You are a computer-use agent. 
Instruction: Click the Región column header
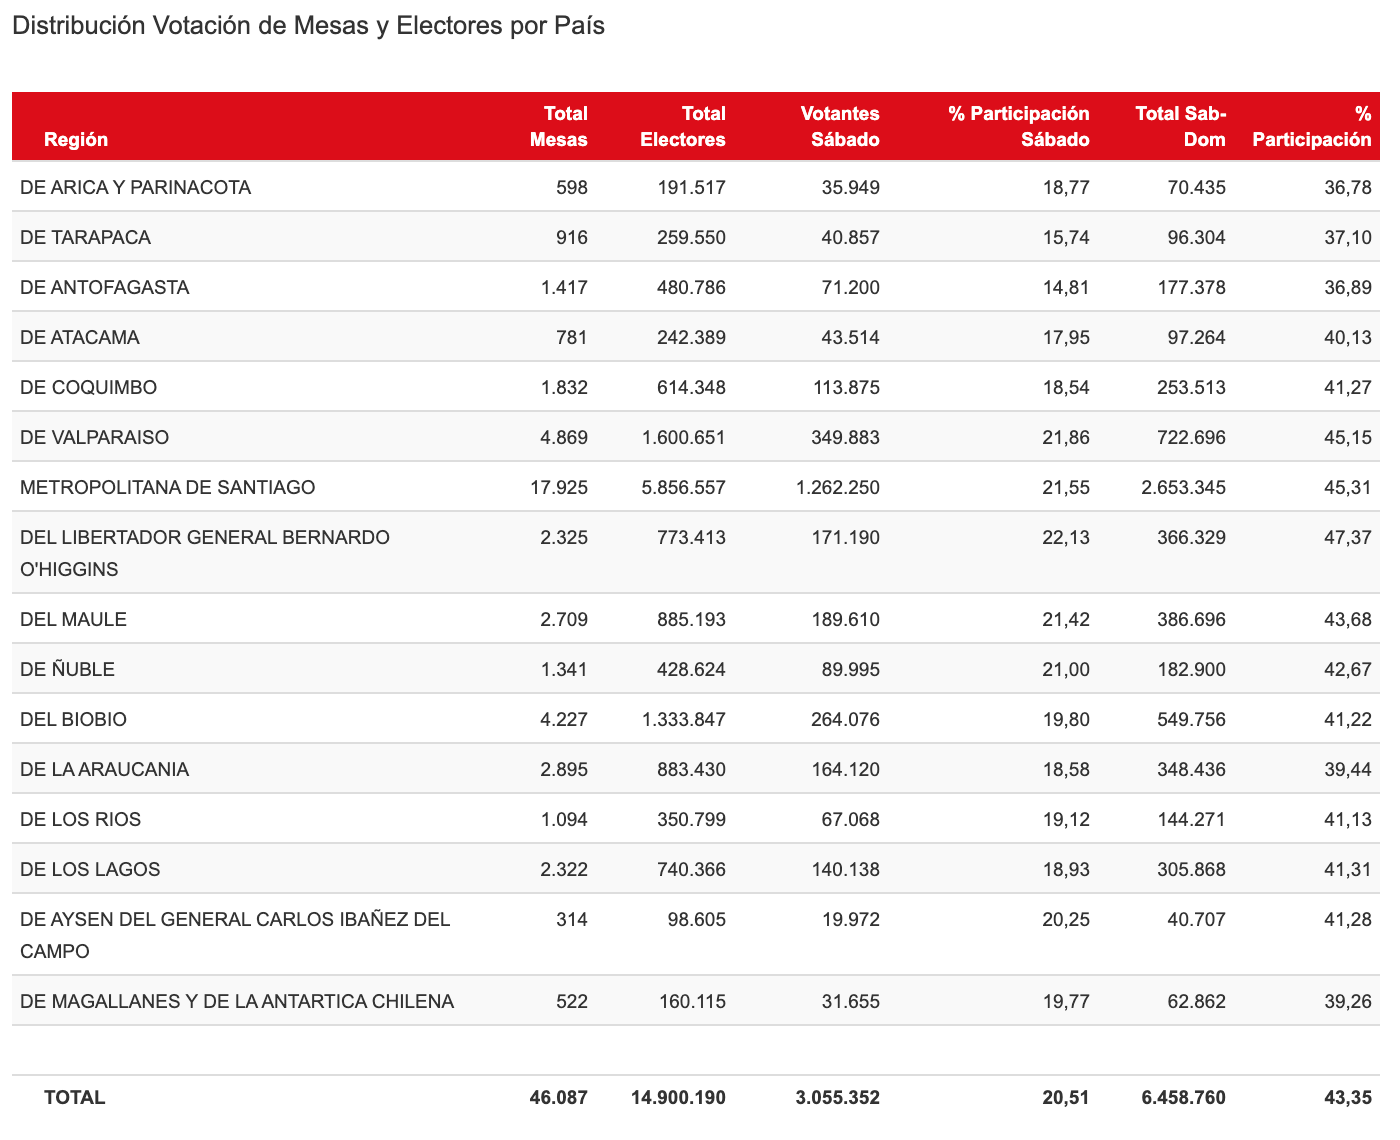tap(76, 139)
